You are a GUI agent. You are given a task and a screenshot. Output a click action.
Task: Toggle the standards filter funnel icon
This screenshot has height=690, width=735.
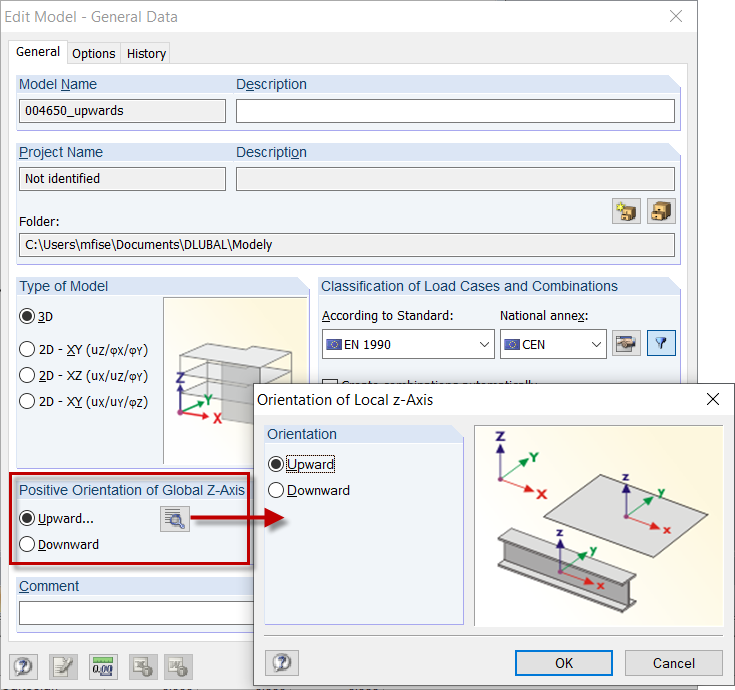pos(661,344)
